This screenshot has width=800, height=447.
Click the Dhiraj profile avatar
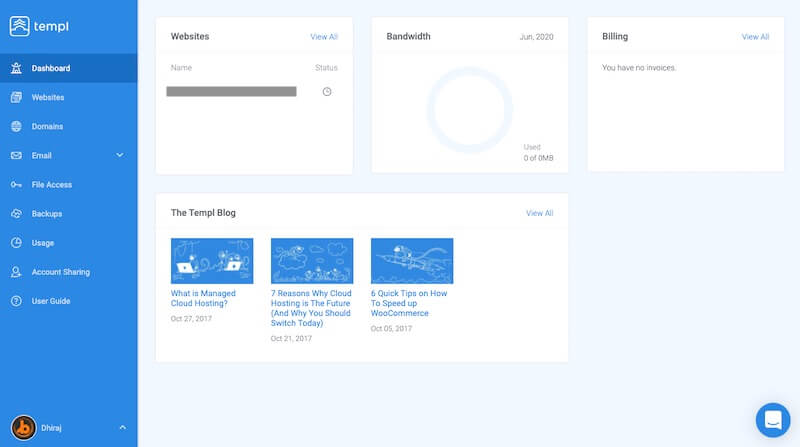[24, 427]
